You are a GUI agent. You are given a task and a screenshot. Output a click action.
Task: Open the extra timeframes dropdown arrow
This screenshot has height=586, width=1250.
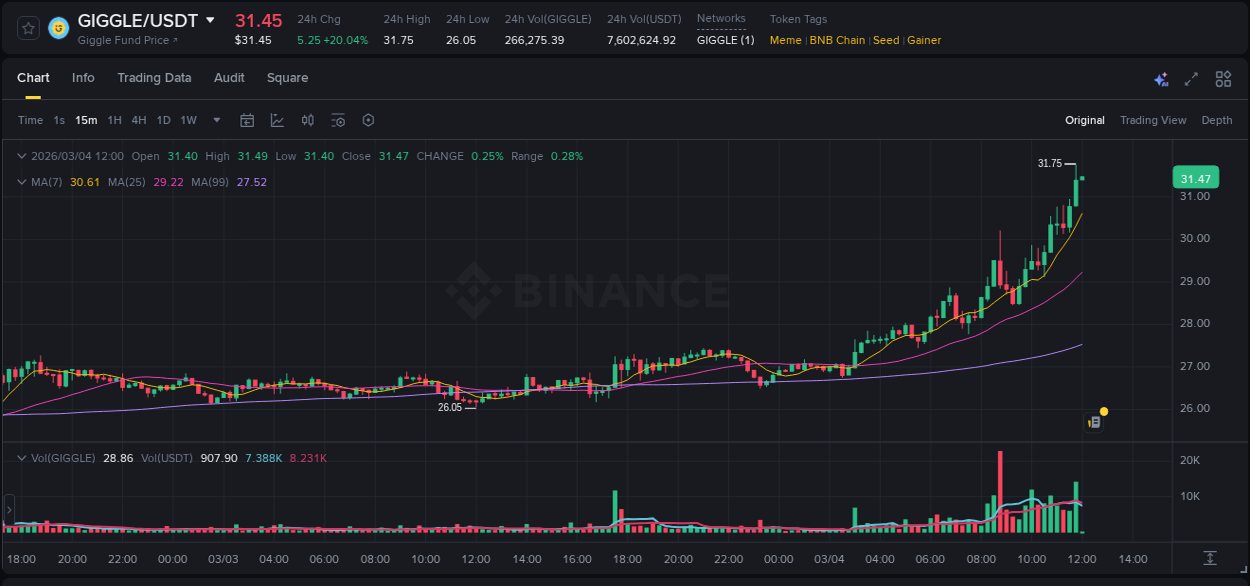(x=215, y=120)
